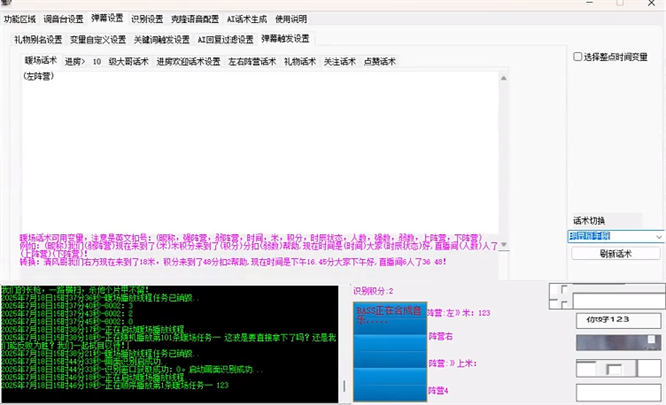Click the last console log line ending in 123
This screenshot has height=405, width=666.
(x=115, y=385)
